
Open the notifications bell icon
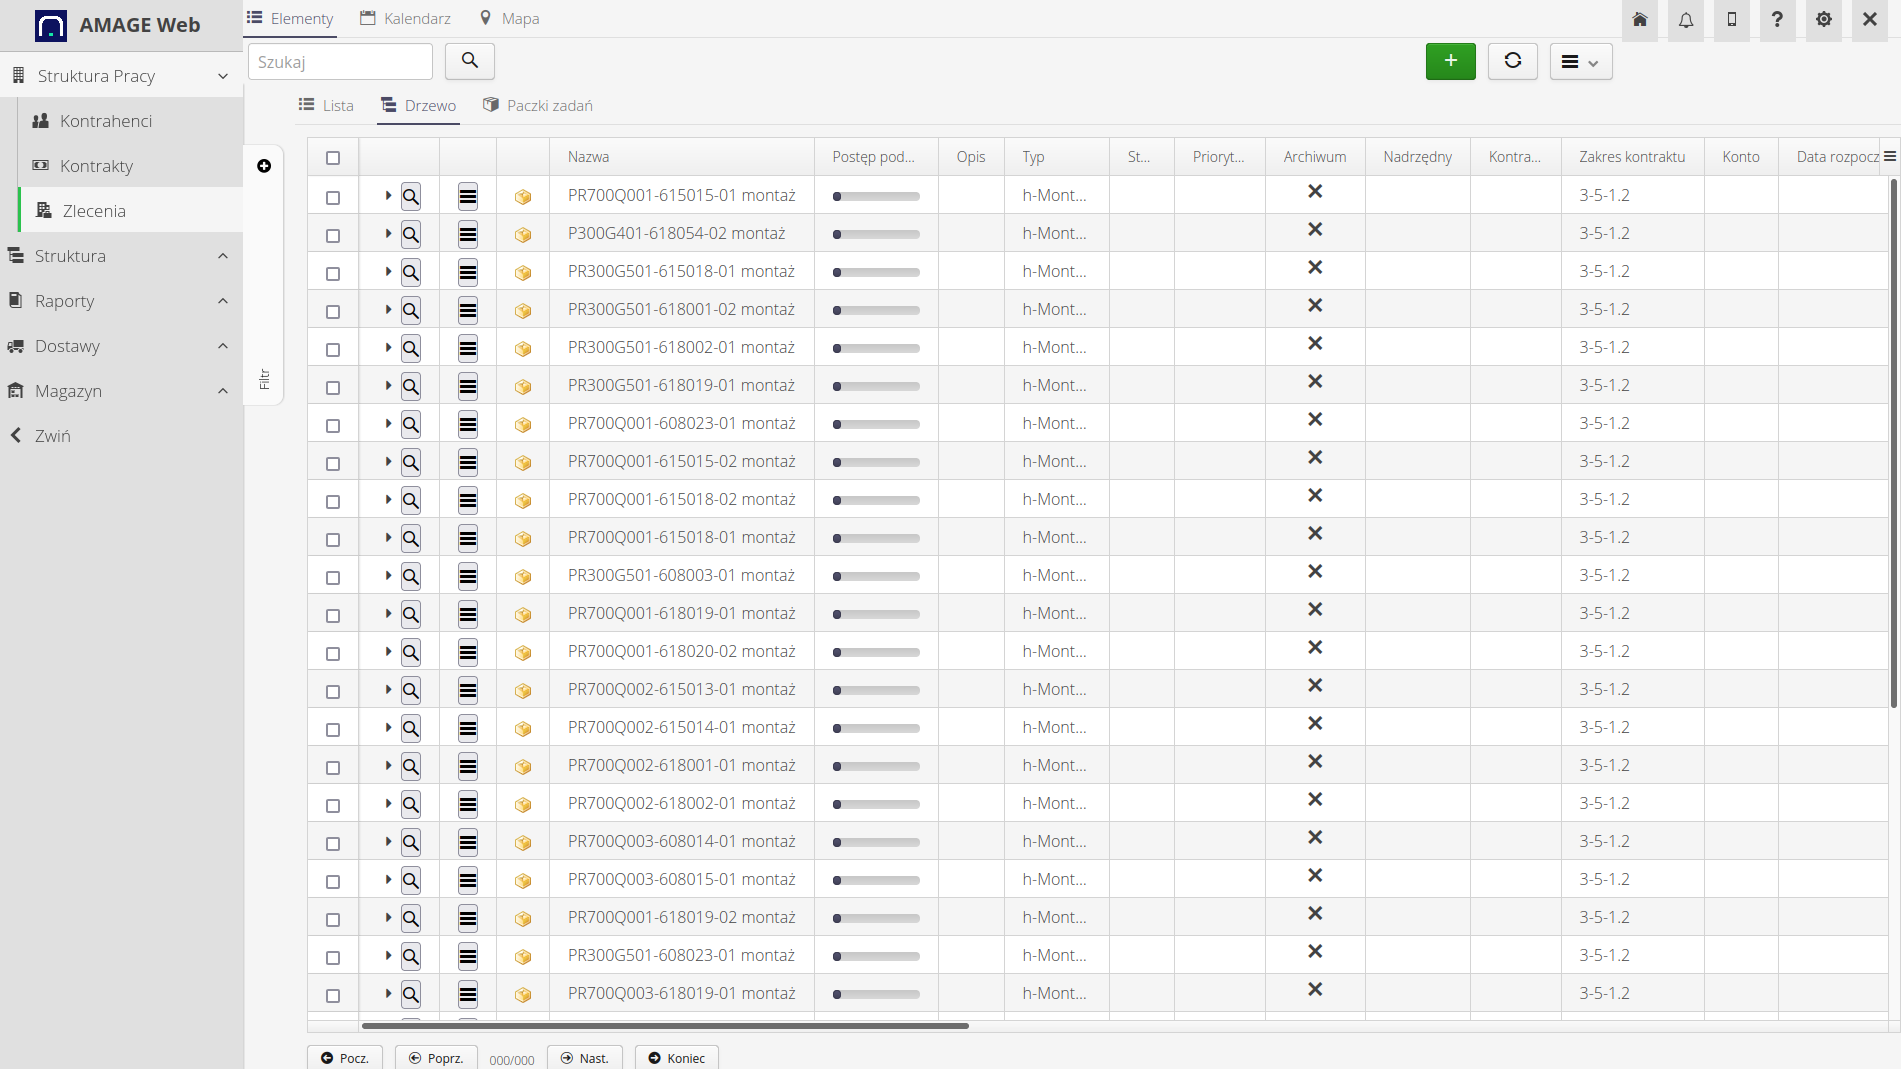click(x=1686, y=20)
